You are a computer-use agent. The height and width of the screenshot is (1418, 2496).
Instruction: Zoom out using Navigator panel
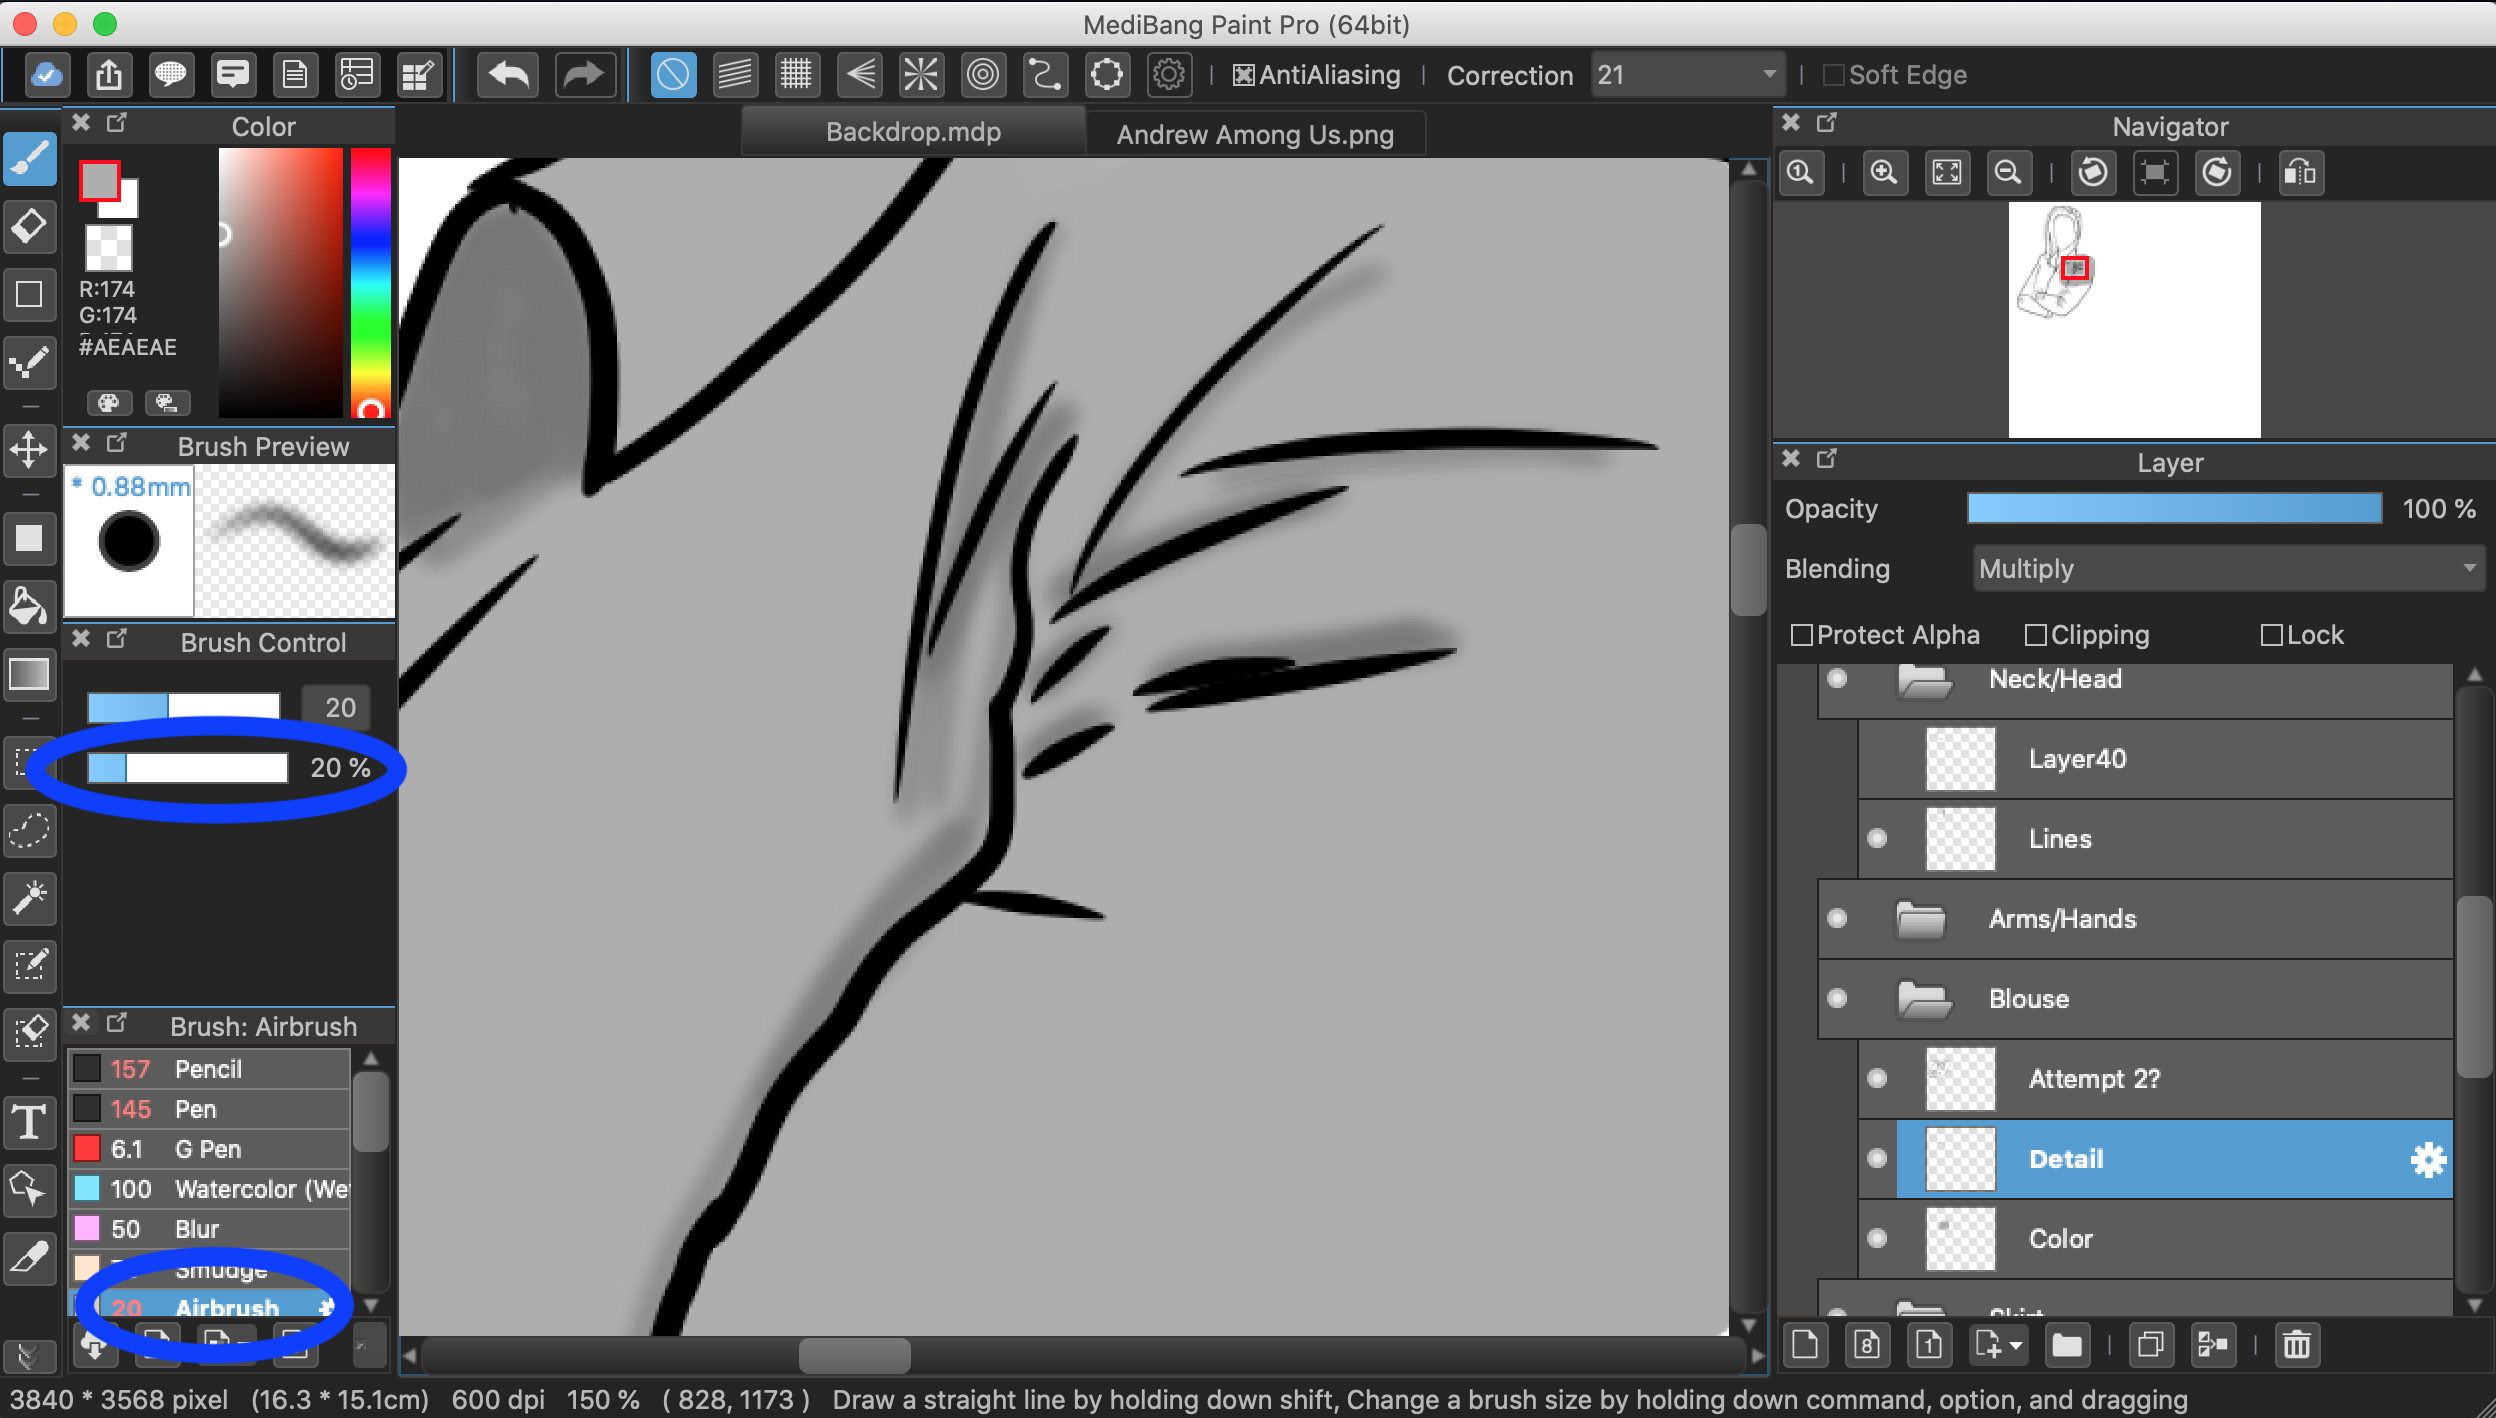click(2008, 173)
